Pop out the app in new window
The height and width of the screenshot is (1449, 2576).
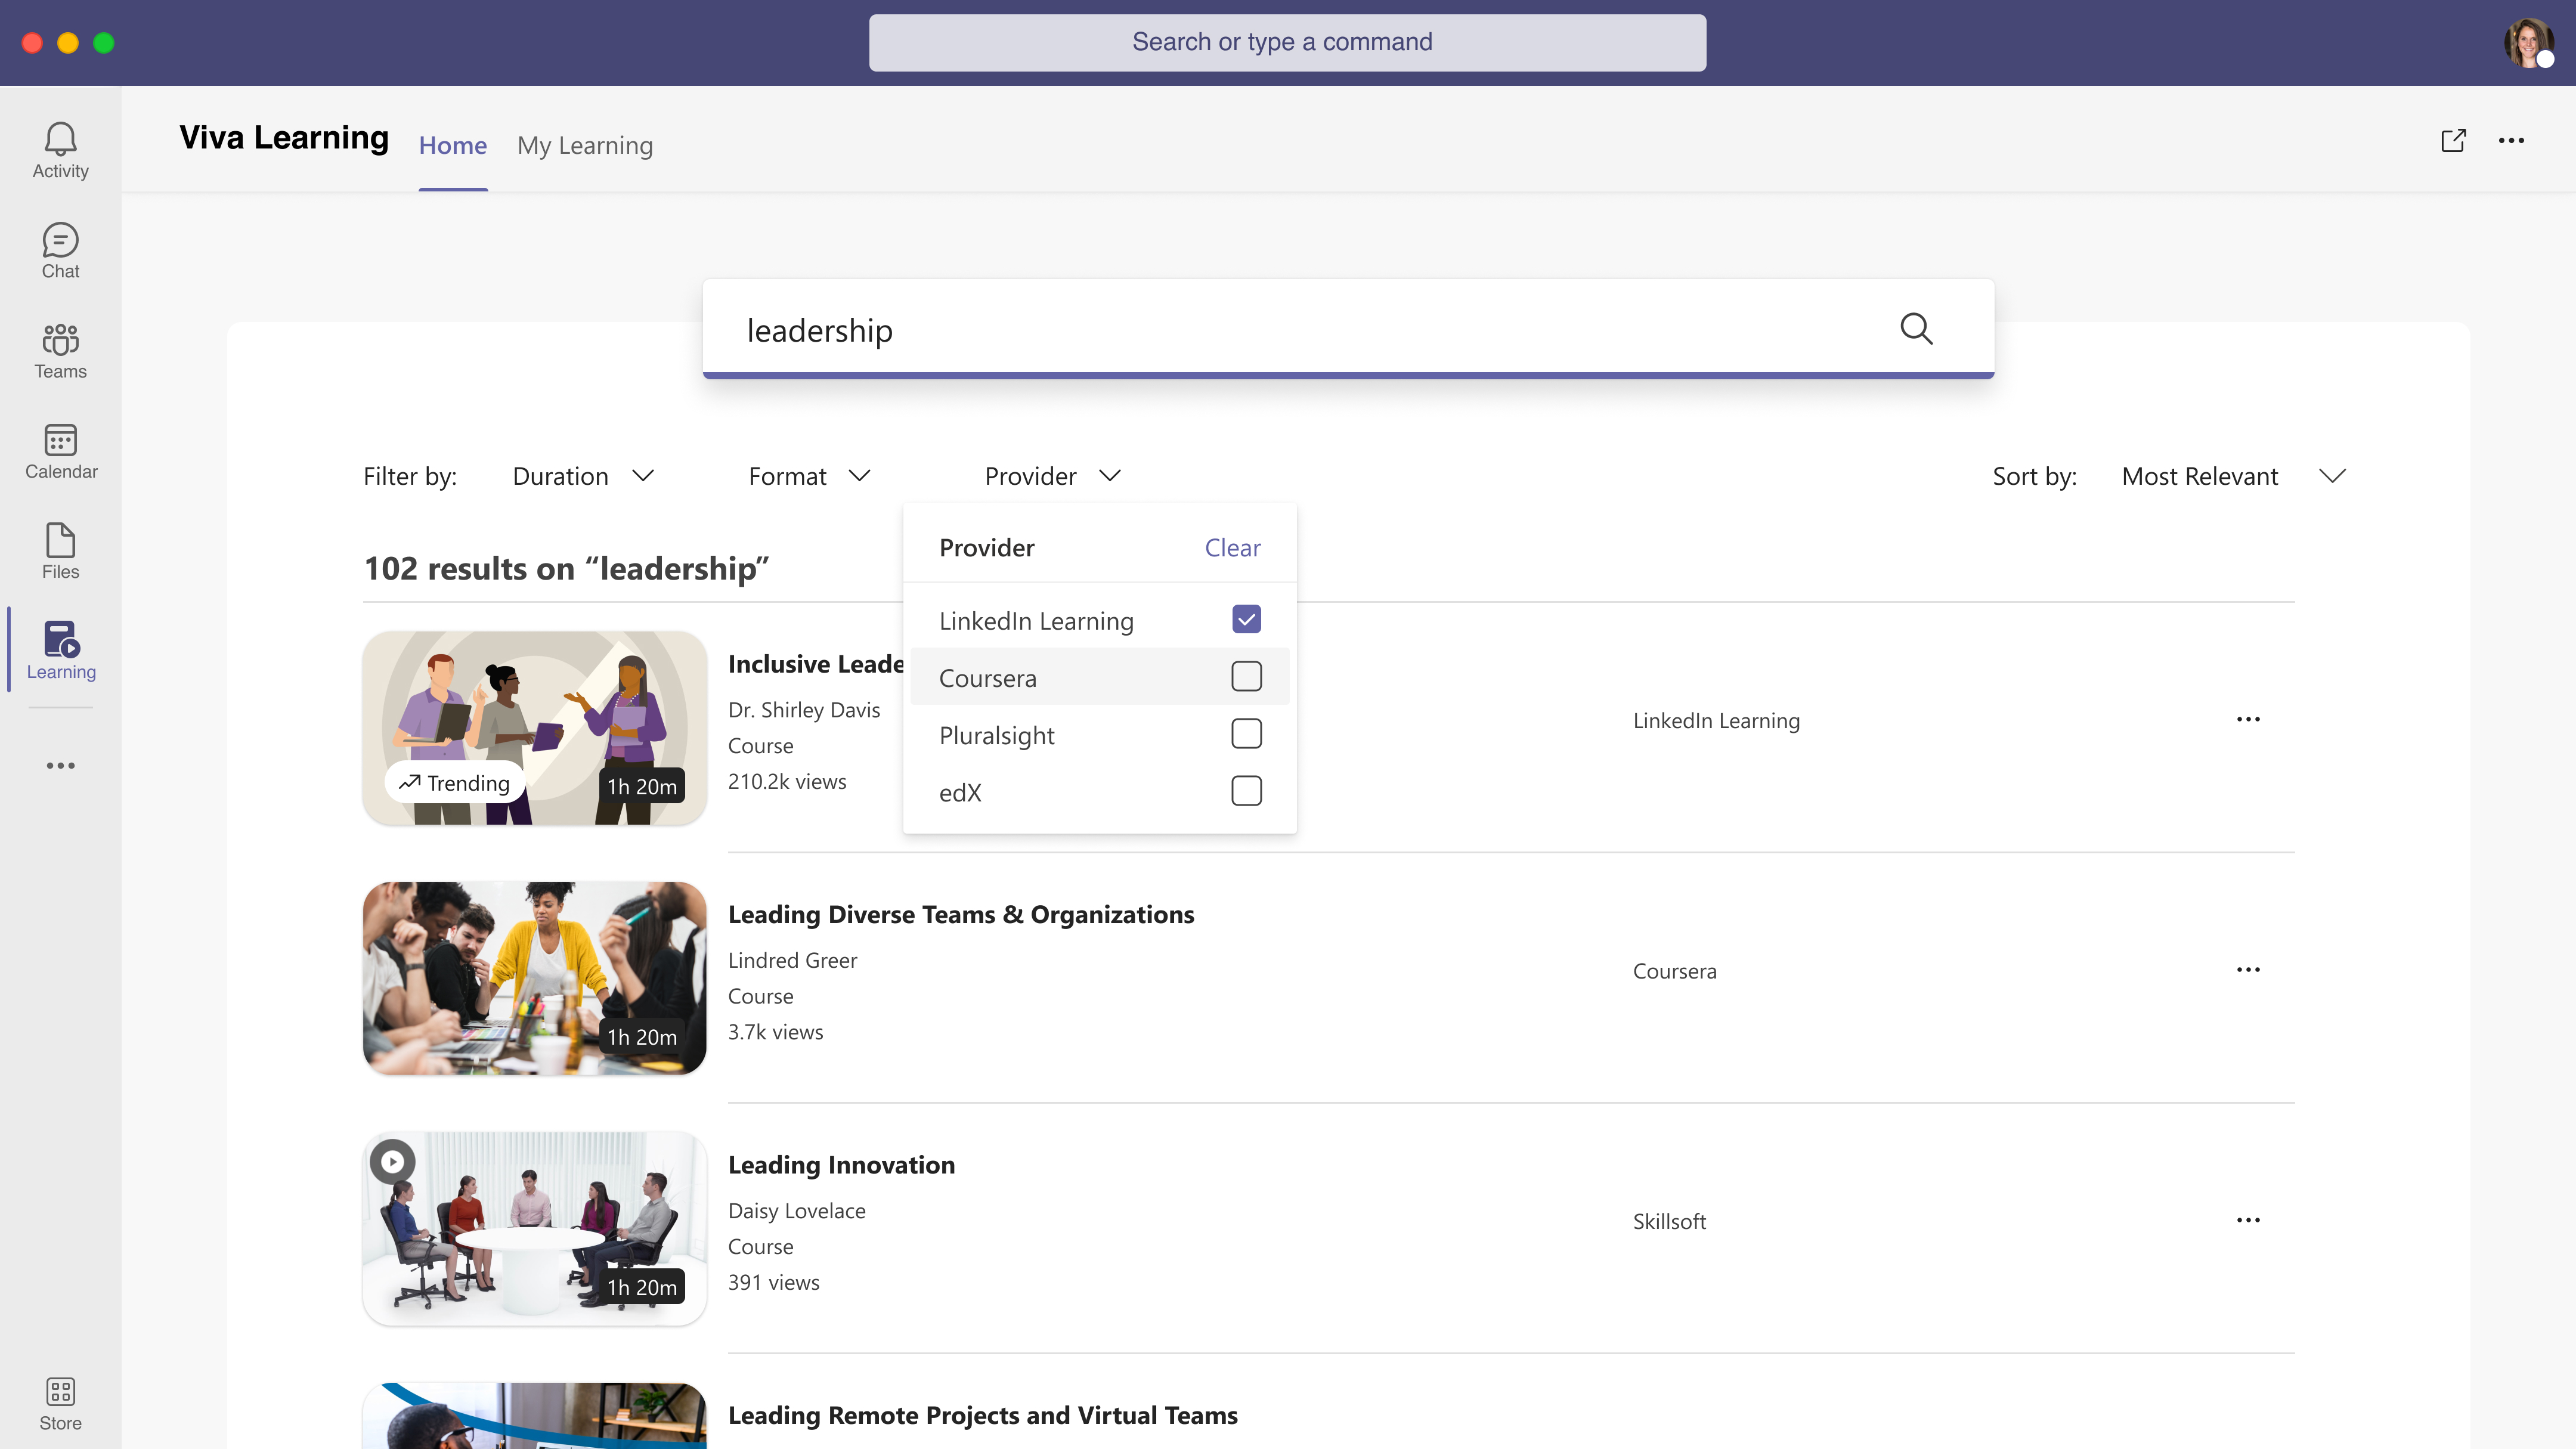click(x=2453, y=140)
